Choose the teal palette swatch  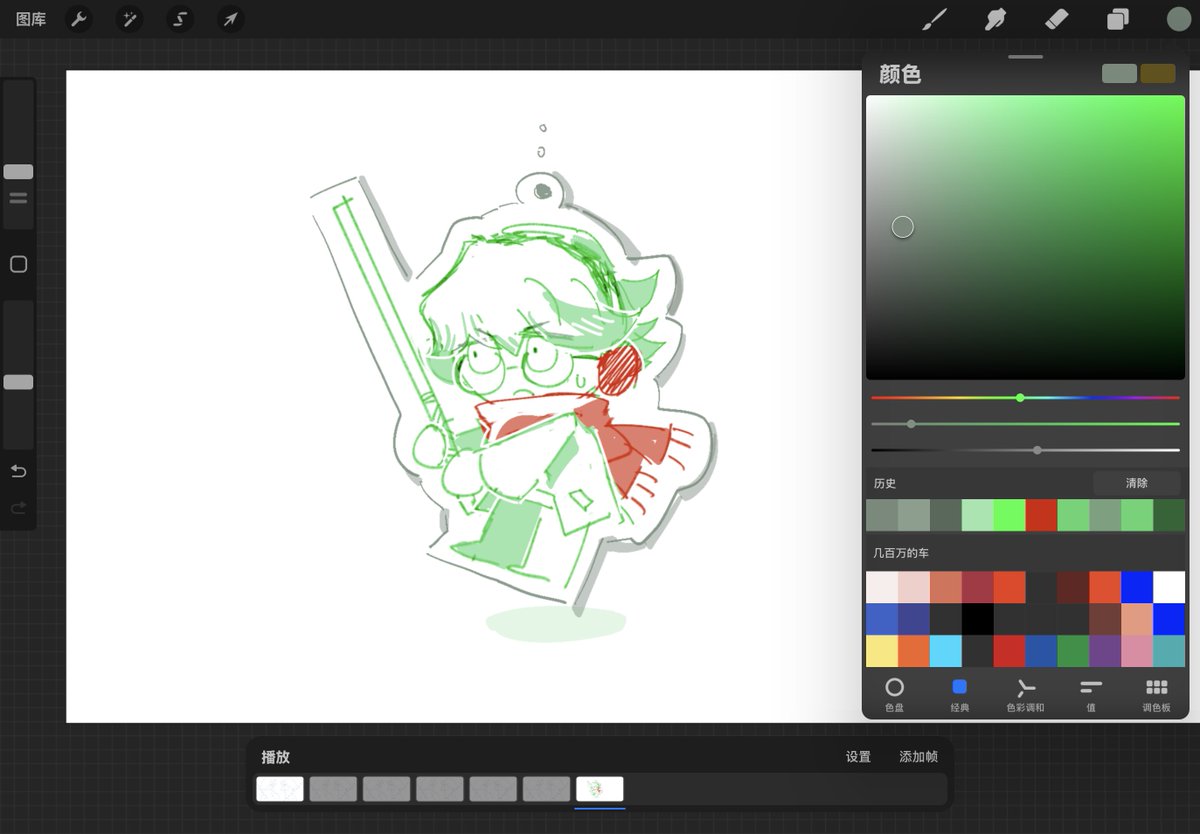(1169, 651)
